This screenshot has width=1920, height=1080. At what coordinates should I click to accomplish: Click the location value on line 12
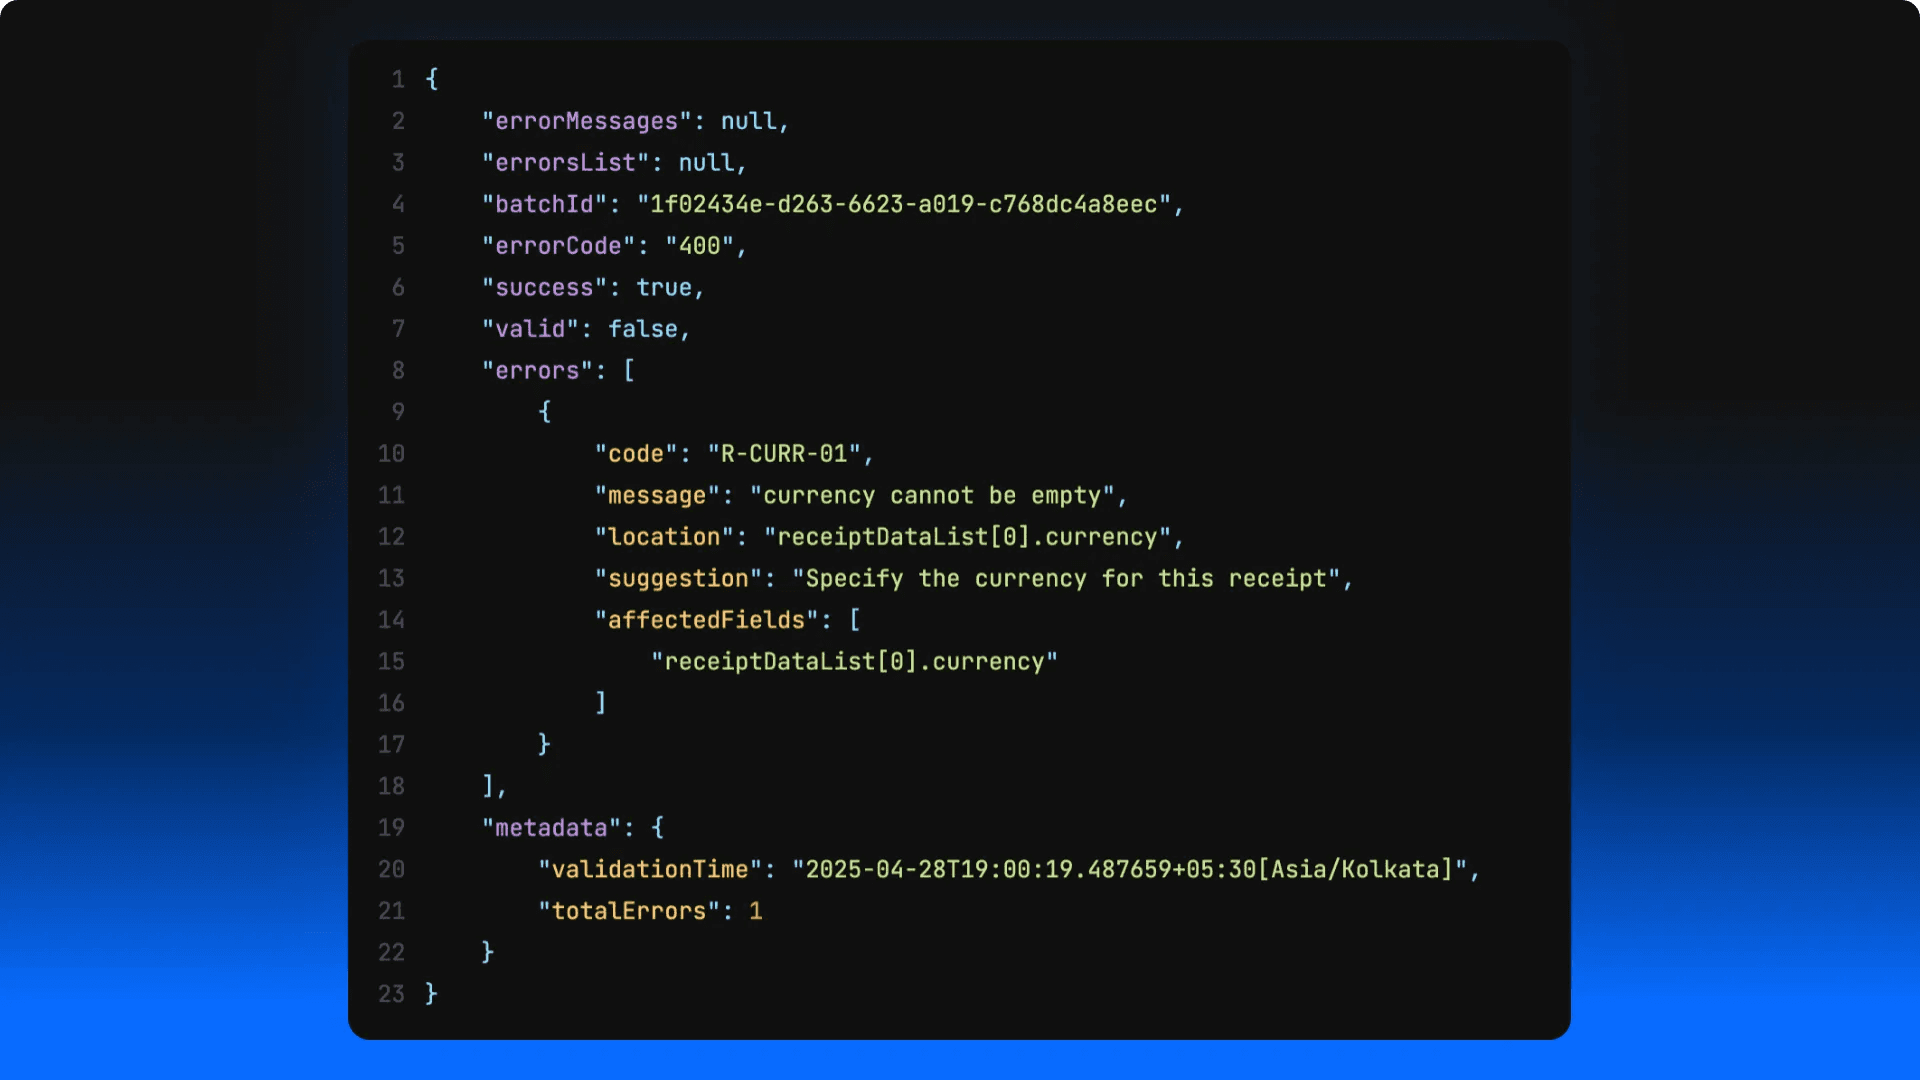tap(967, 537)
